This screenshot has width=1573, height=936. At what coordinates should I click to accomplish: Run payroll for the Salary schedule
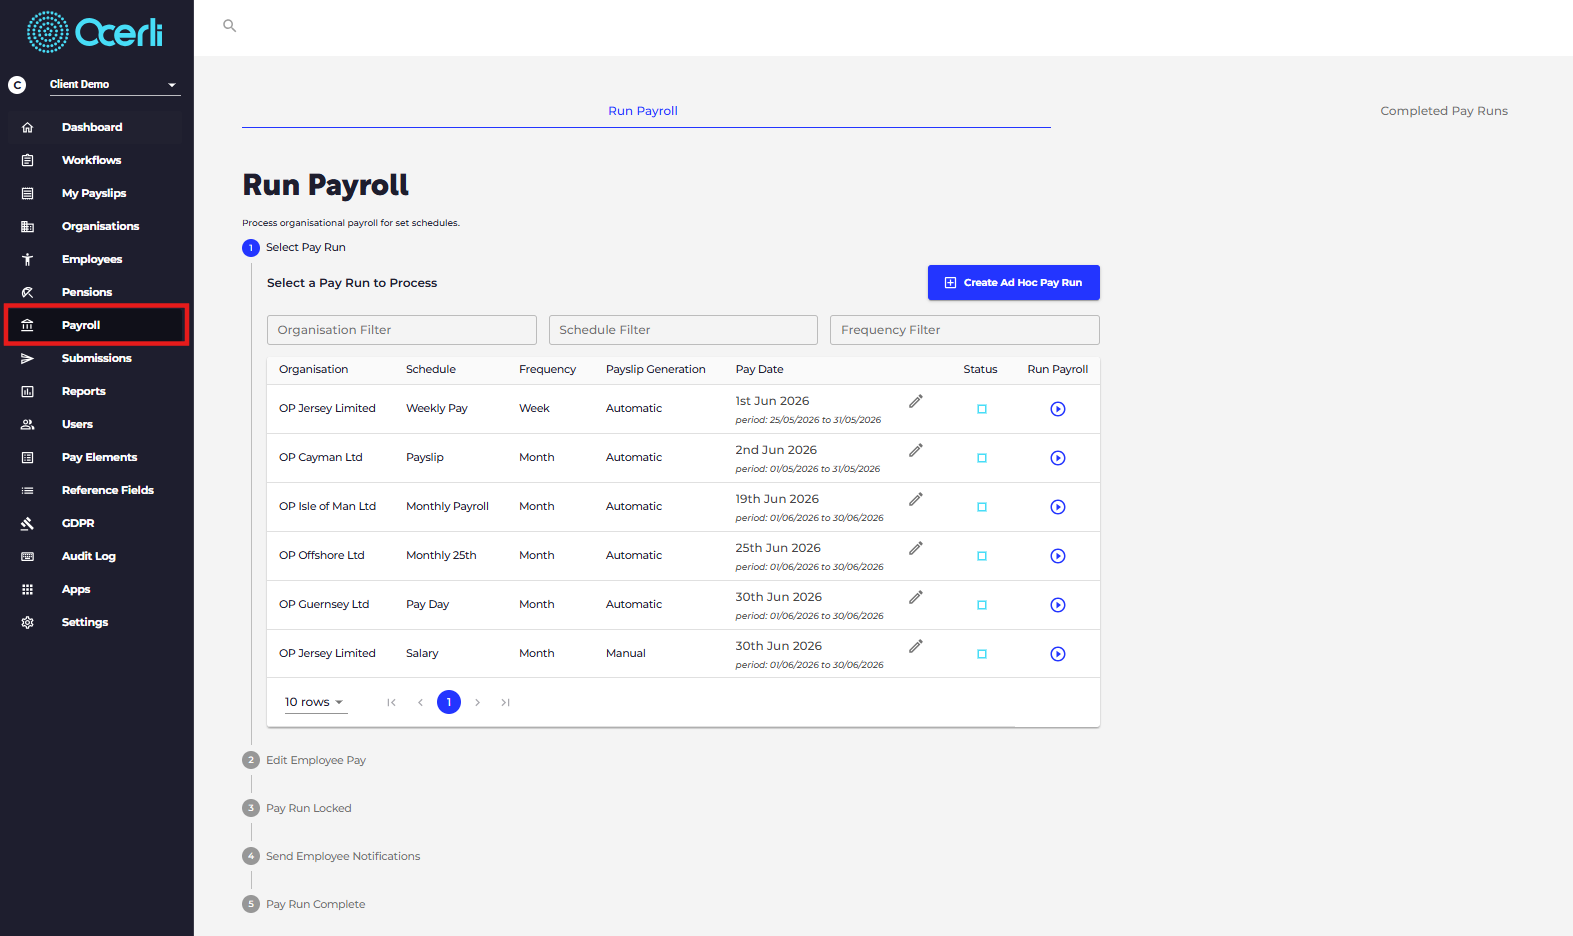pyautogui.click(x=1058, y=654)
